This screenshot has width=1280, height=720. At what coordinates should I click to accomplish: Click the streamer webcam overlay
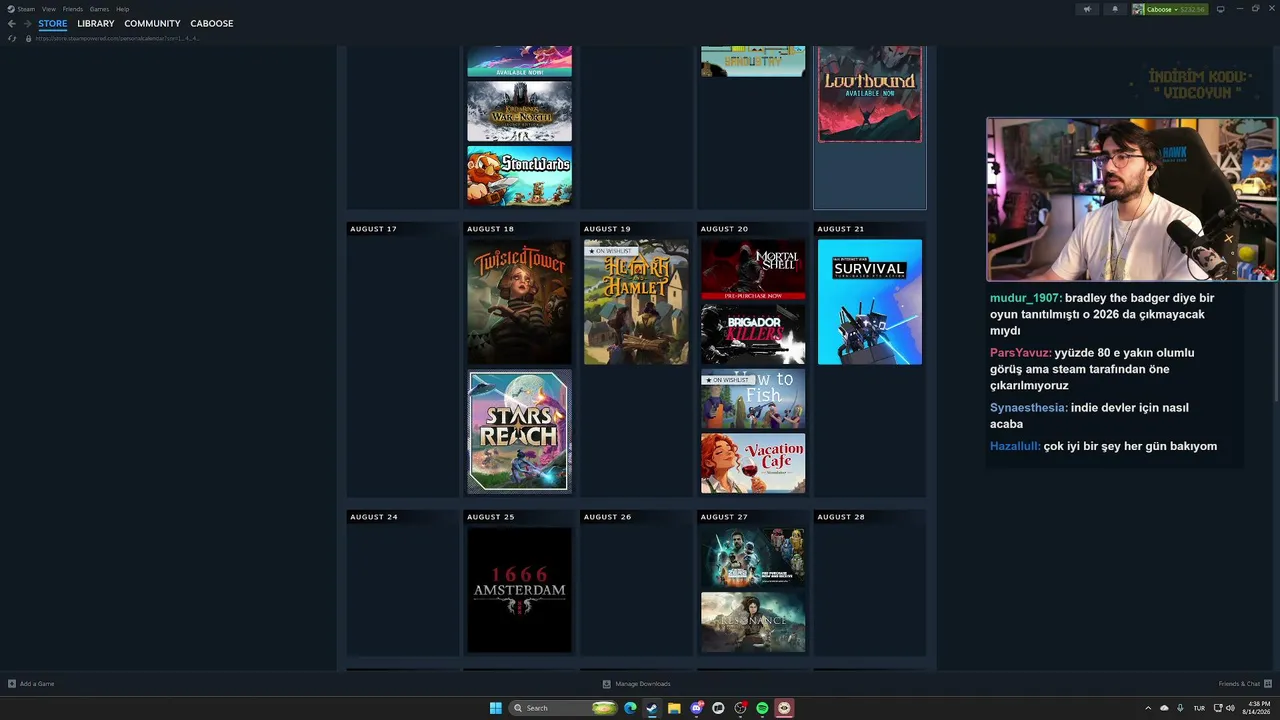coord(1131,200)
